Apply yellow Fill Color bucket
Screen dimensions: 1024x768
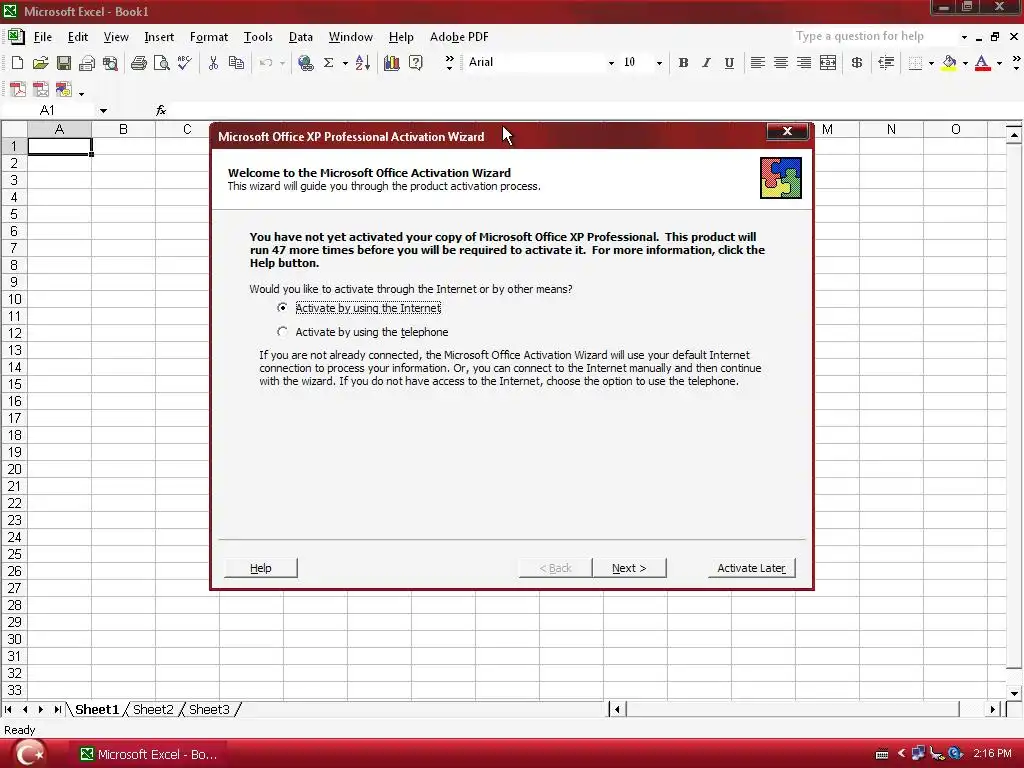(x=950, y=63)
